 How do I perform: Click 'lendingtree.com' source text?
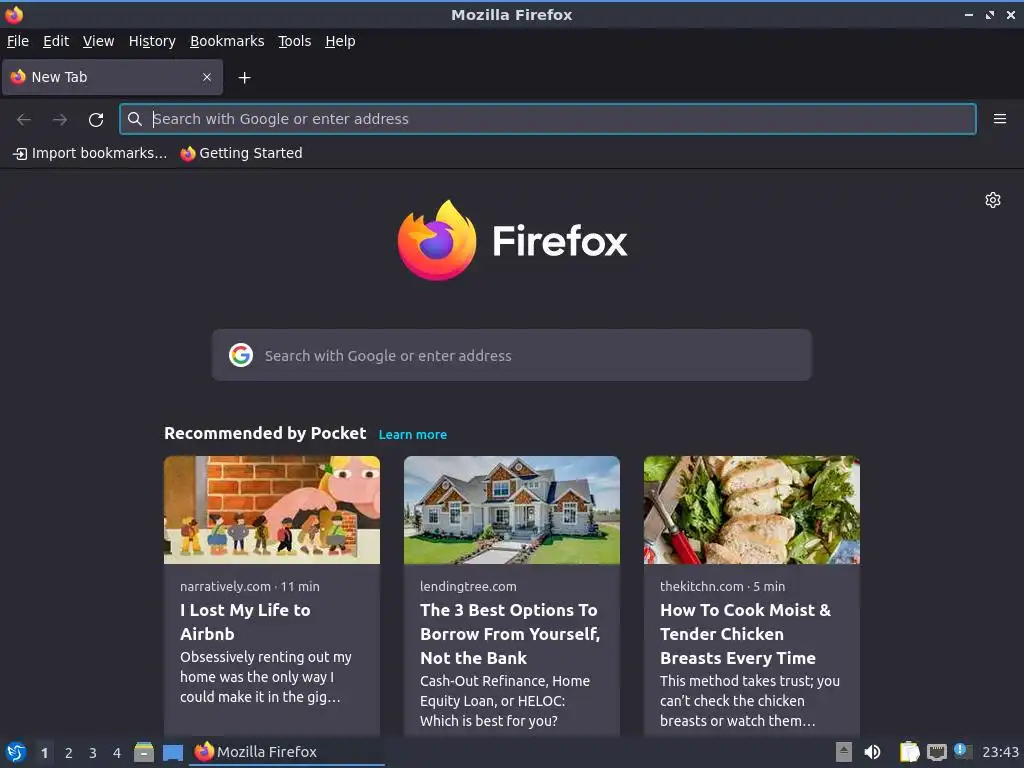tap(468, 586)
